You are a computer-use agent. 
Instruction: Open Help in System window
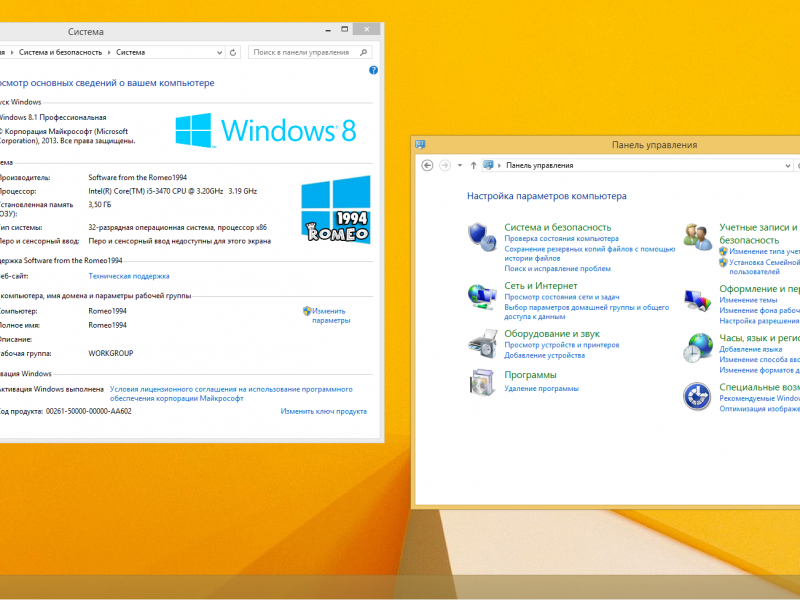373,70
